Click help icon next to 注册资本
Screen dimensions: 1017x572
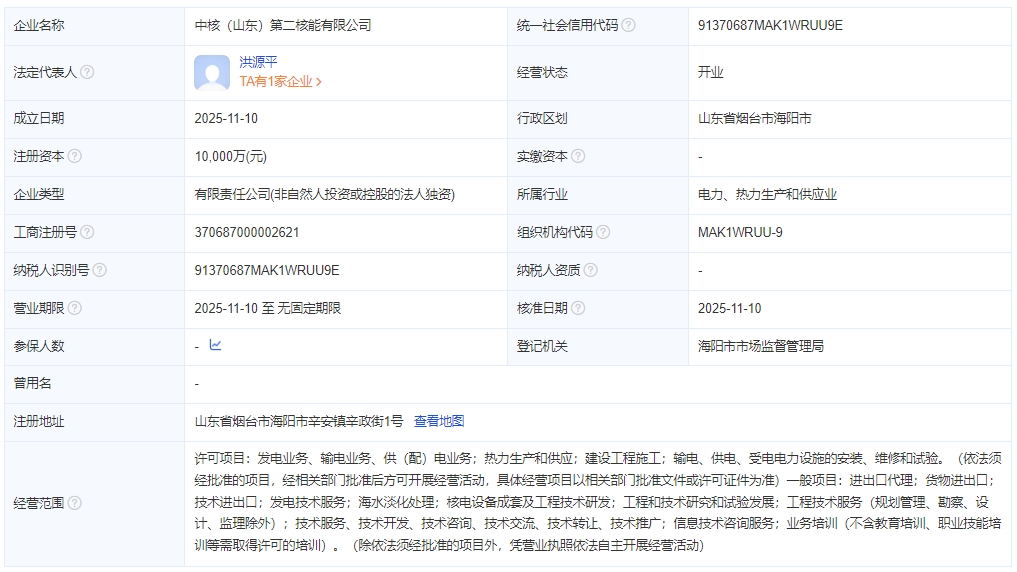[74, 156]
